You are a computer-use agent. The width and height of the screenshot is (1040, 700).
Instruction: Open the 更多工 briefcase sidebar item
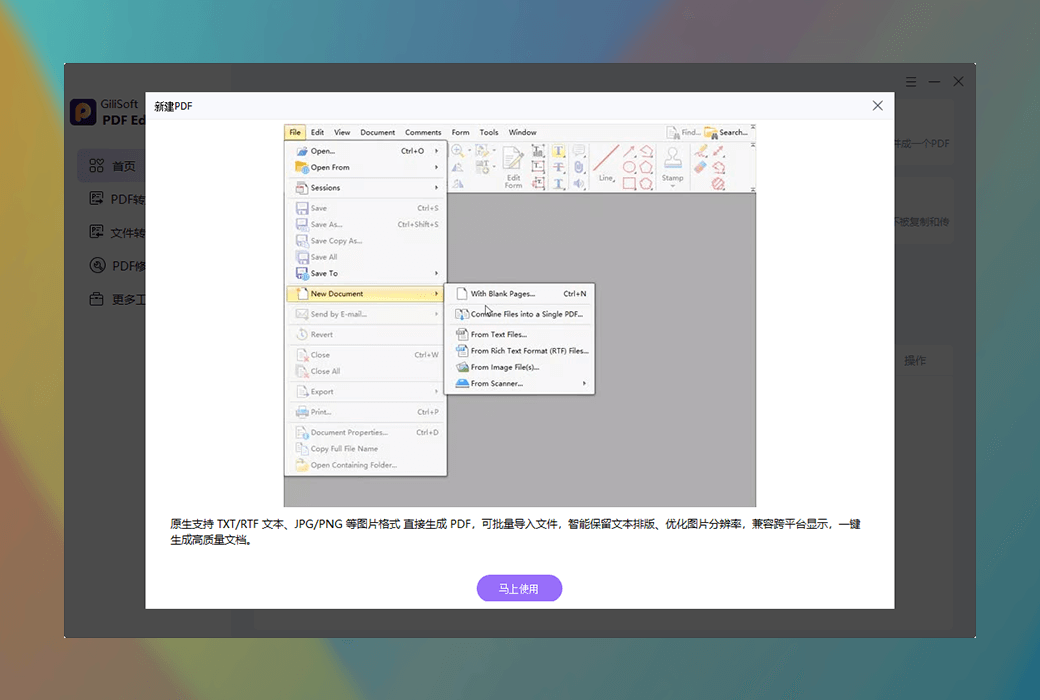point(117,299)
